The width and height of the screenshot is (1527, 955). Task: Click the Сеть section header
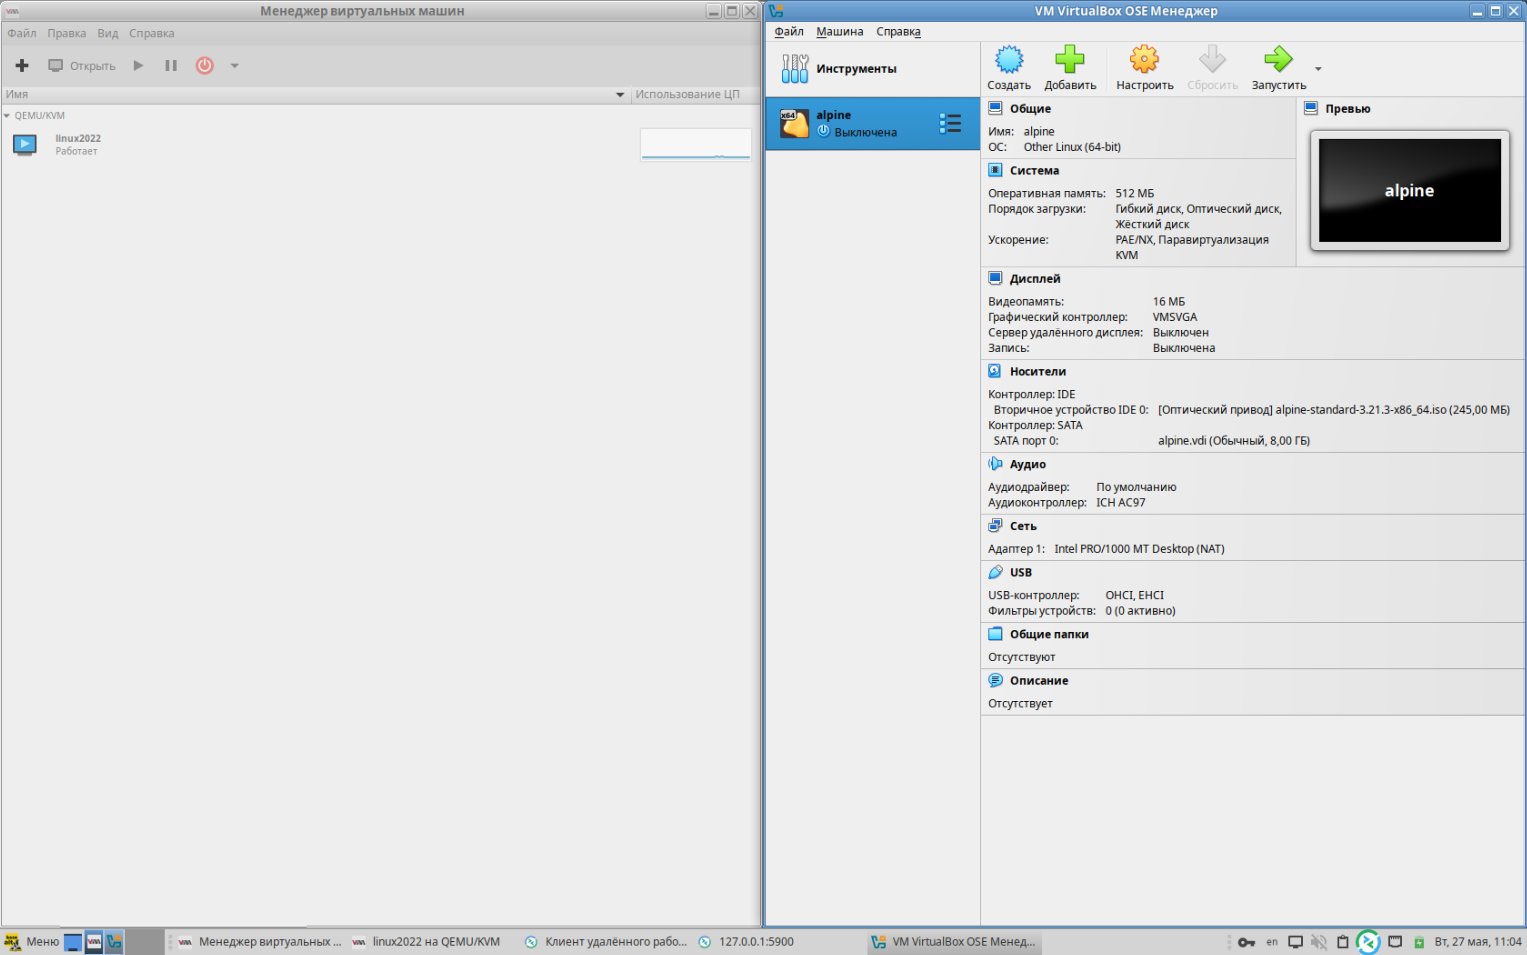click(1023, 526)
